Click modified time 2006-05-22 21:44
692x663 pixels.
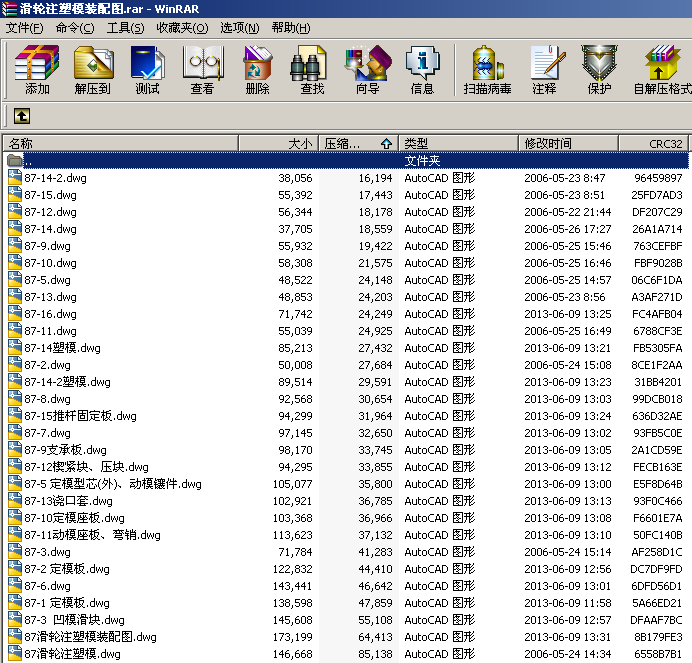(x=568, y=212)
